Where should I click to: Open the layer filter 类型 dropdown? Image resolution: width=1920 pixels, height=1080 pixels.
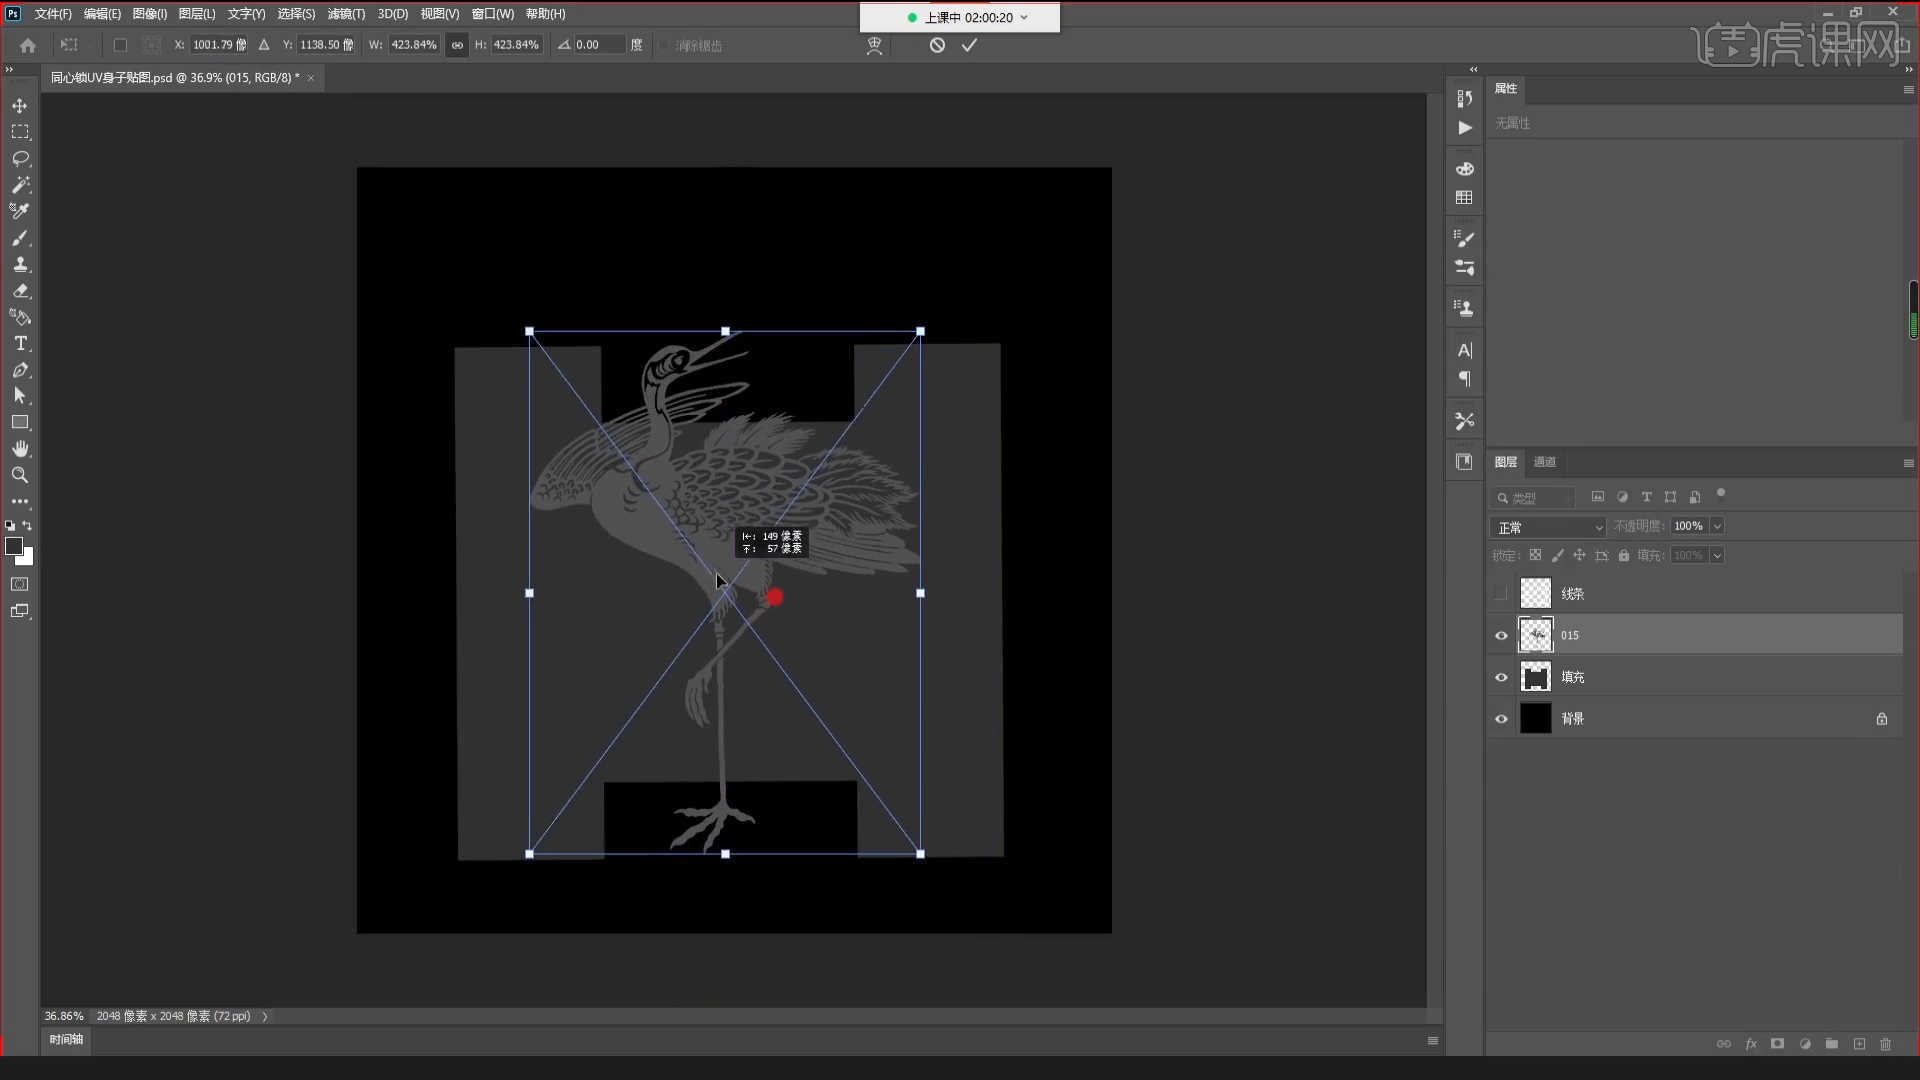(1534, 498)
